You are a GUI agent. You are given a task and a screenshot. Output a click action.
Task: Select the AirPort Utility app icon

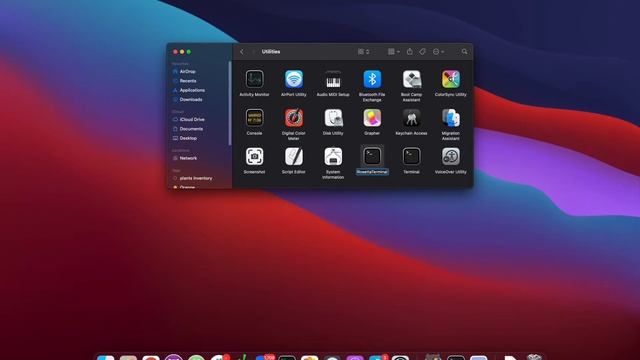tap(293, 79)
